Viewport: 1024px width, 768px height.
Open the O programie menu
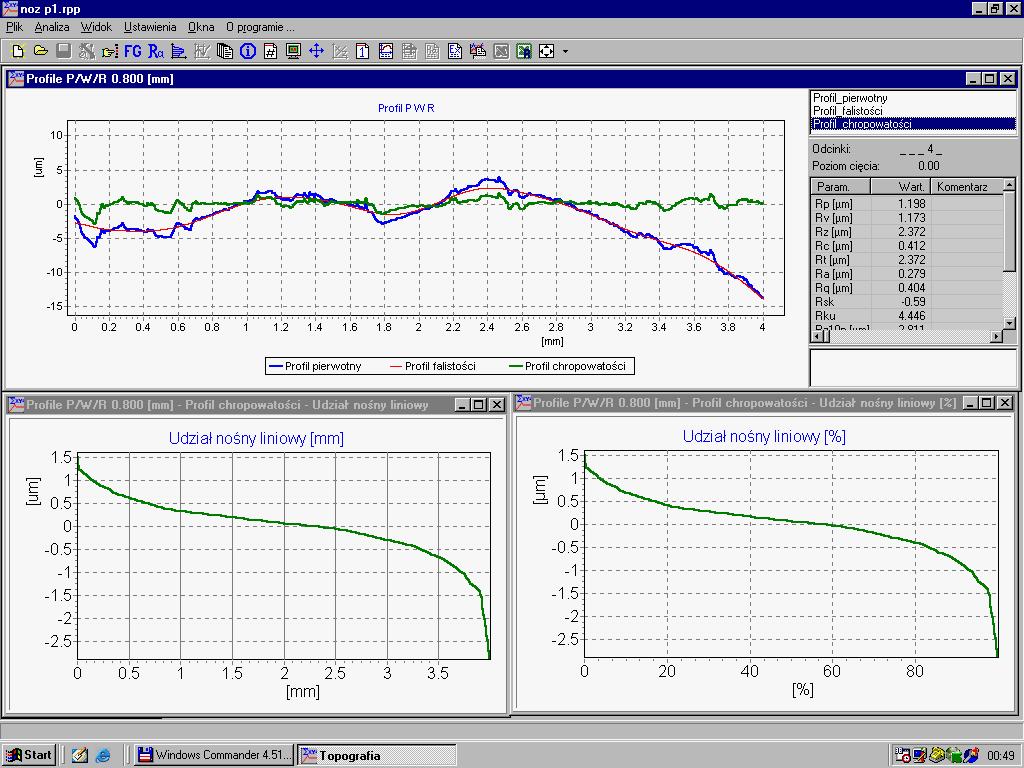pyautogui.click(x=260, y=27)
